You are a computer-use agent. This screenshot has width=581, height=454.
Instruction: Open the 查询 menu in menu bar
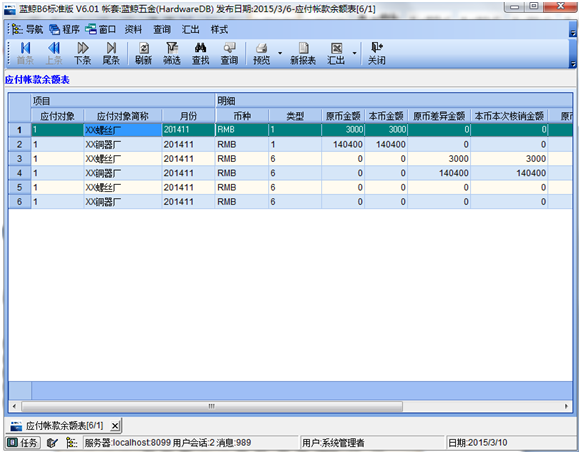[x=162, y=29]
